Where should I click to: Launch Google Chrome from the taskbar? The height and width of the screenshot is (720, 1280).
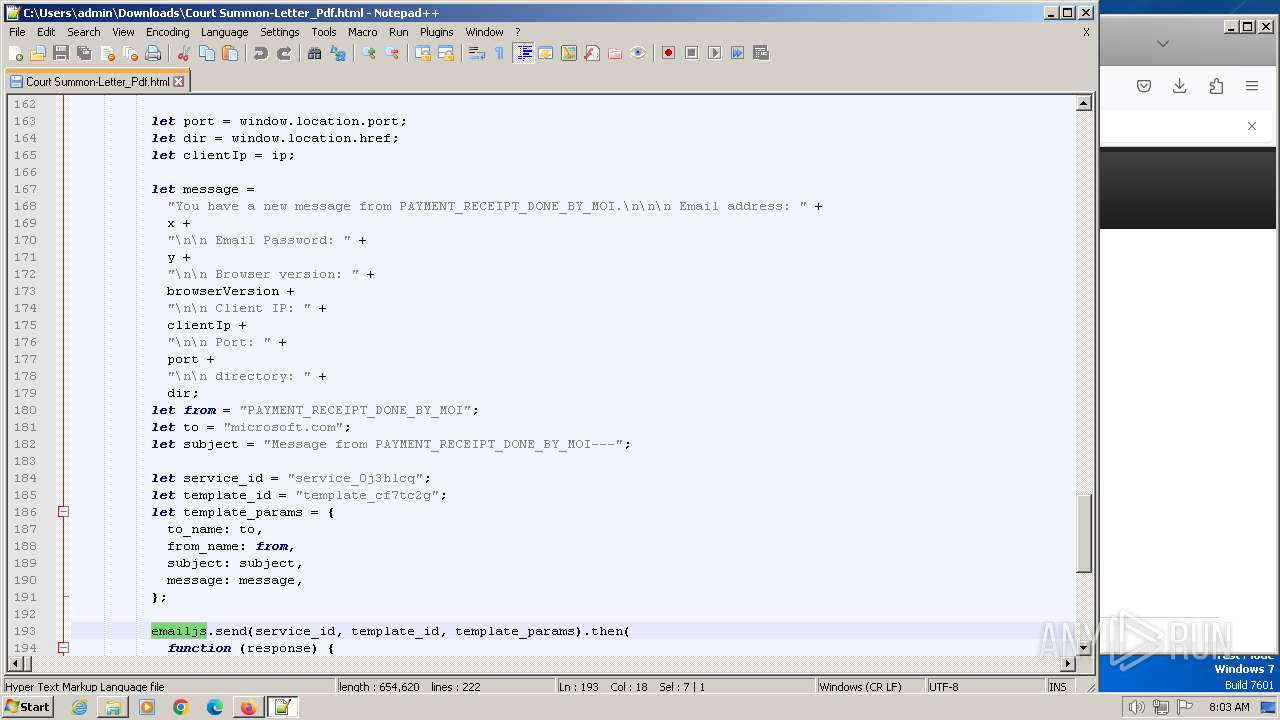point(181,707)
